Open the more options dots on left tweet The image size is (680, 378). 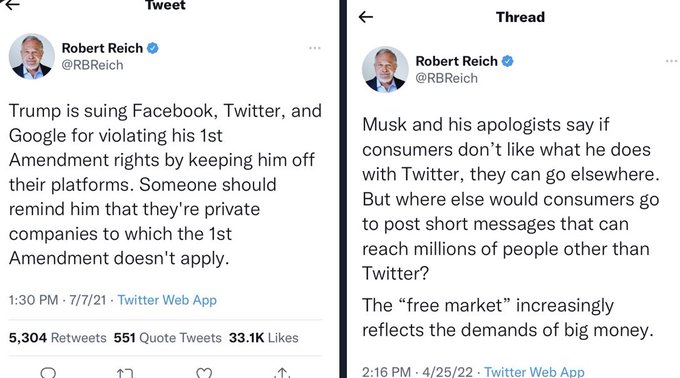point(315,48)
